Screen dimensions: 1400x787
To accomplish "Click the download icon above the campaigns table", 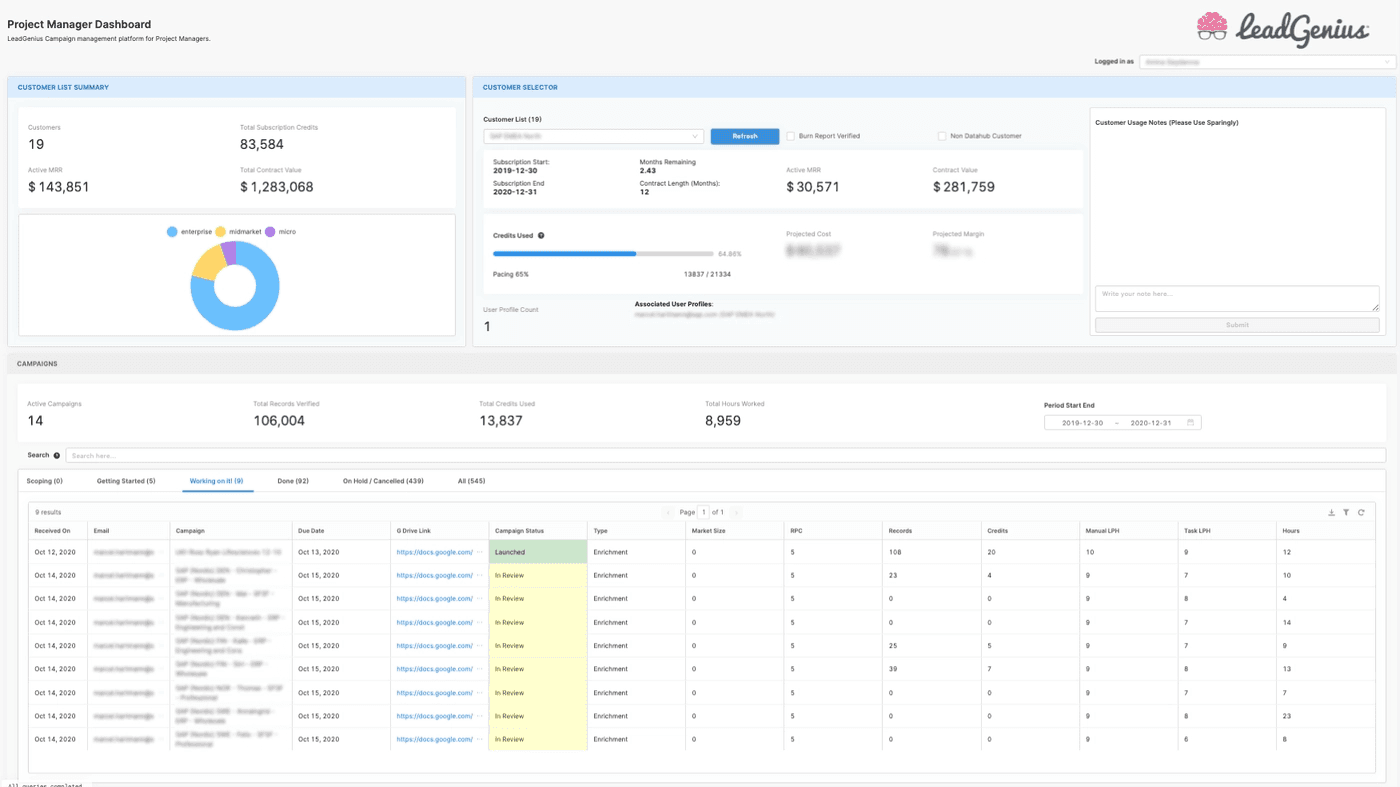I will pos(1331,513).
